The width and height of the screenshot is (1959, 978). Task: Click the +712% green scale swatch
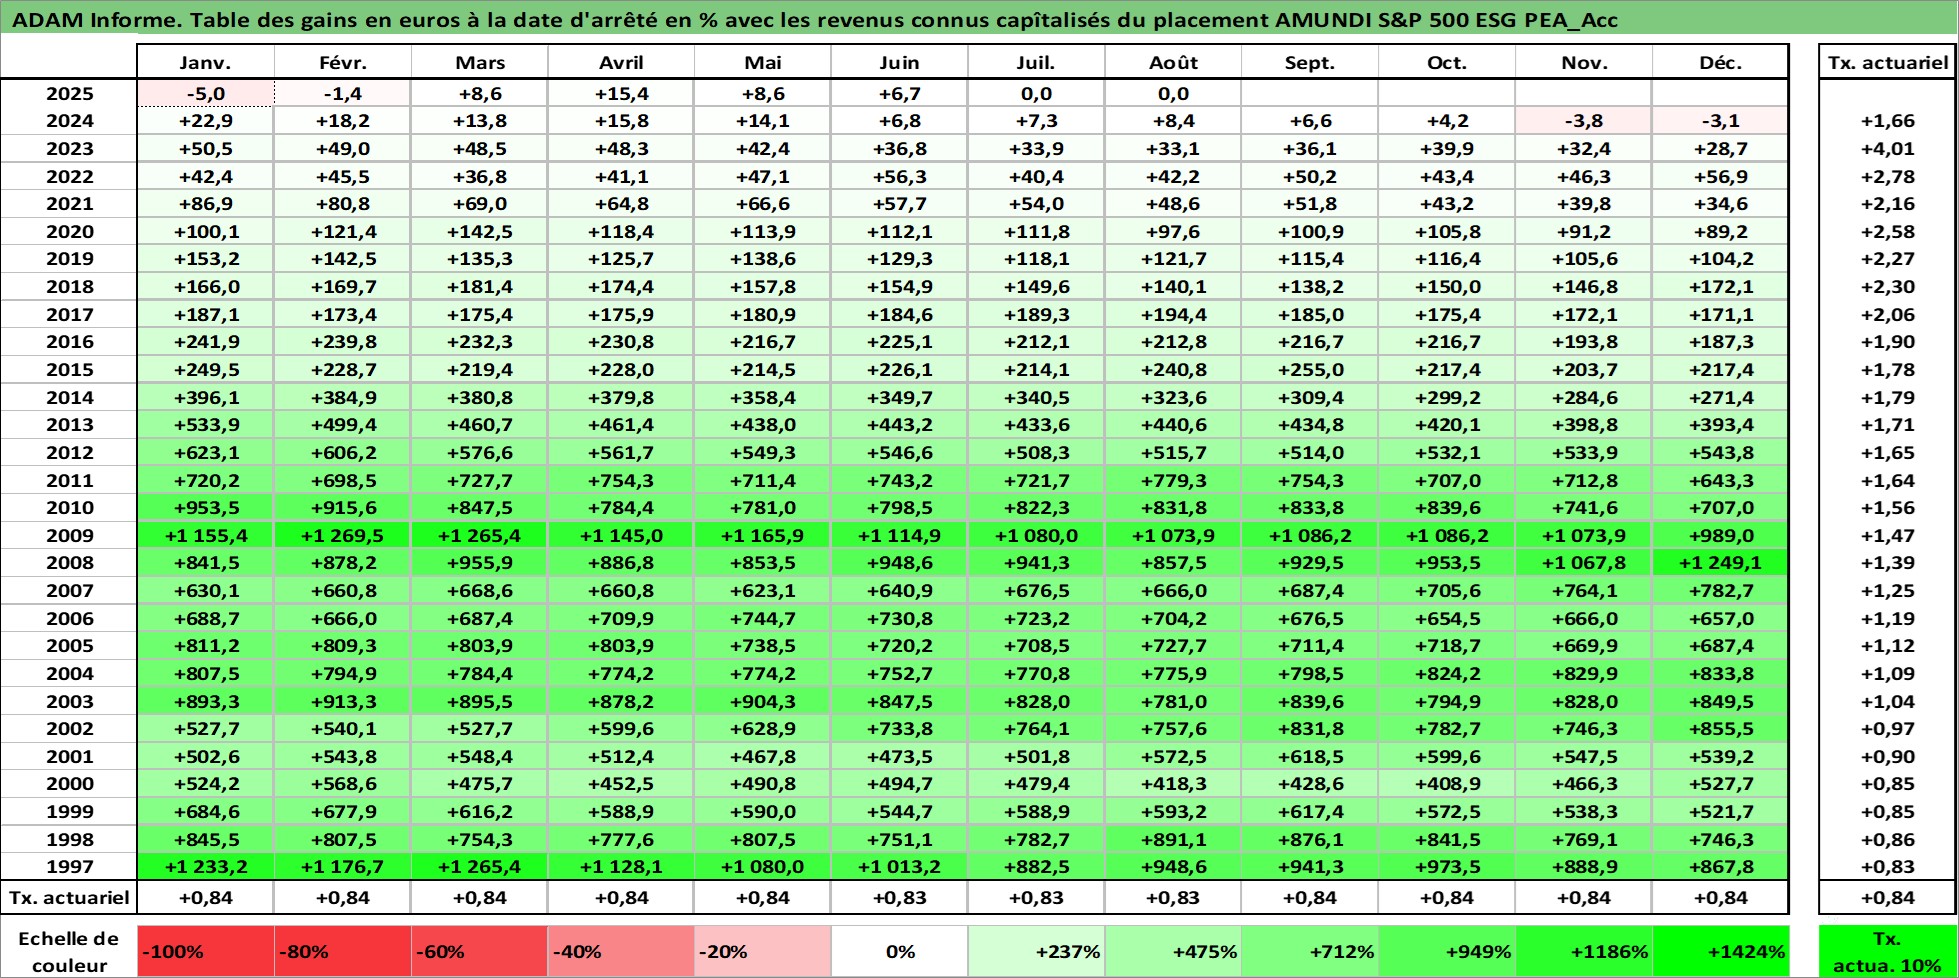click(1309, 951)
